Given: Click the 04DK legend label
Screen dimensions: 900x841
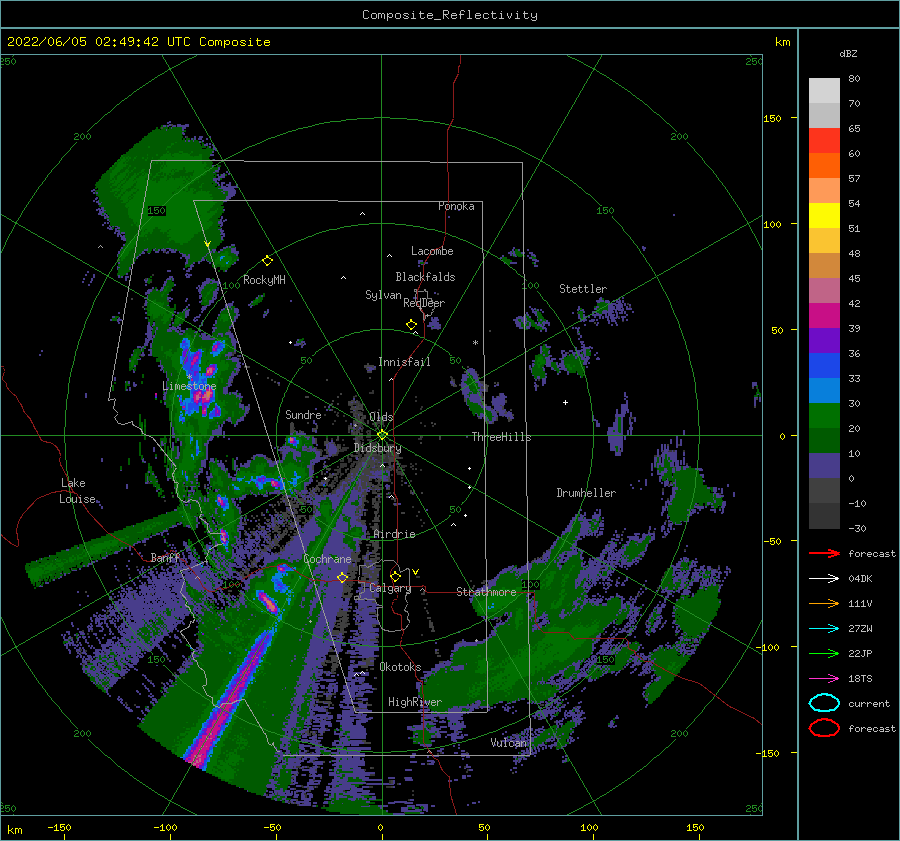Looking at the screenshot, I should click(x=860, y=579).
